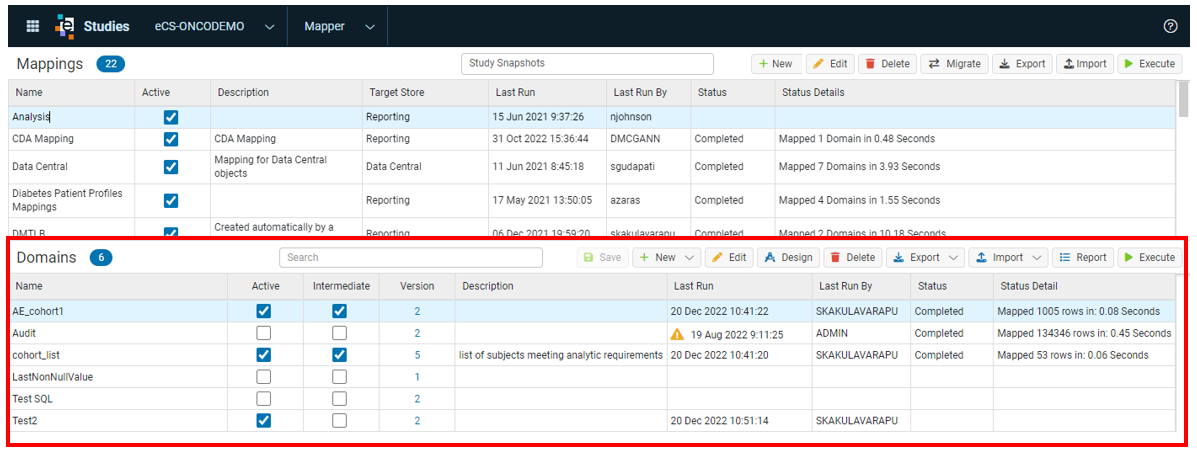
Task: Open the apps grid launcher icon
Action: pos(33,26)
